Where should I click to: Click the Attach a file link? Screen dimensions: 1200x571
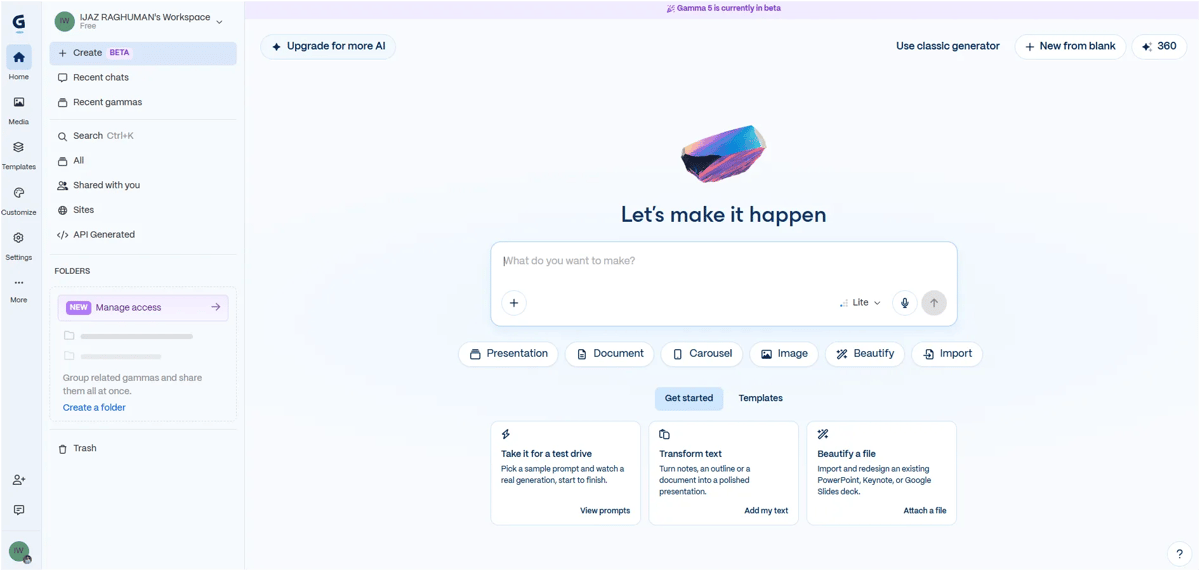(925, 511)
